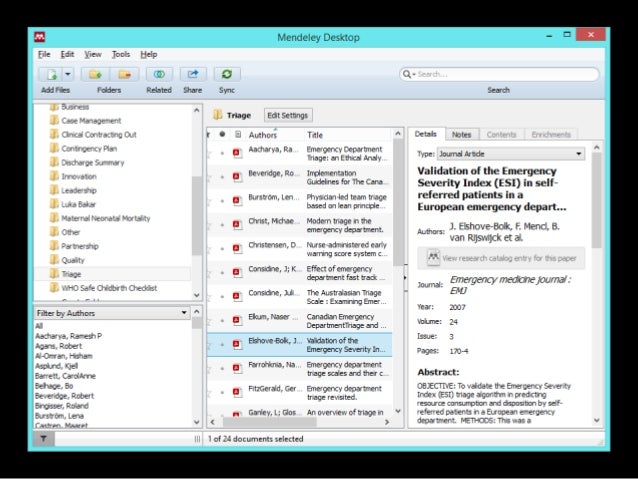
Task: Click the create new folder icon
Action: point(95,74)
